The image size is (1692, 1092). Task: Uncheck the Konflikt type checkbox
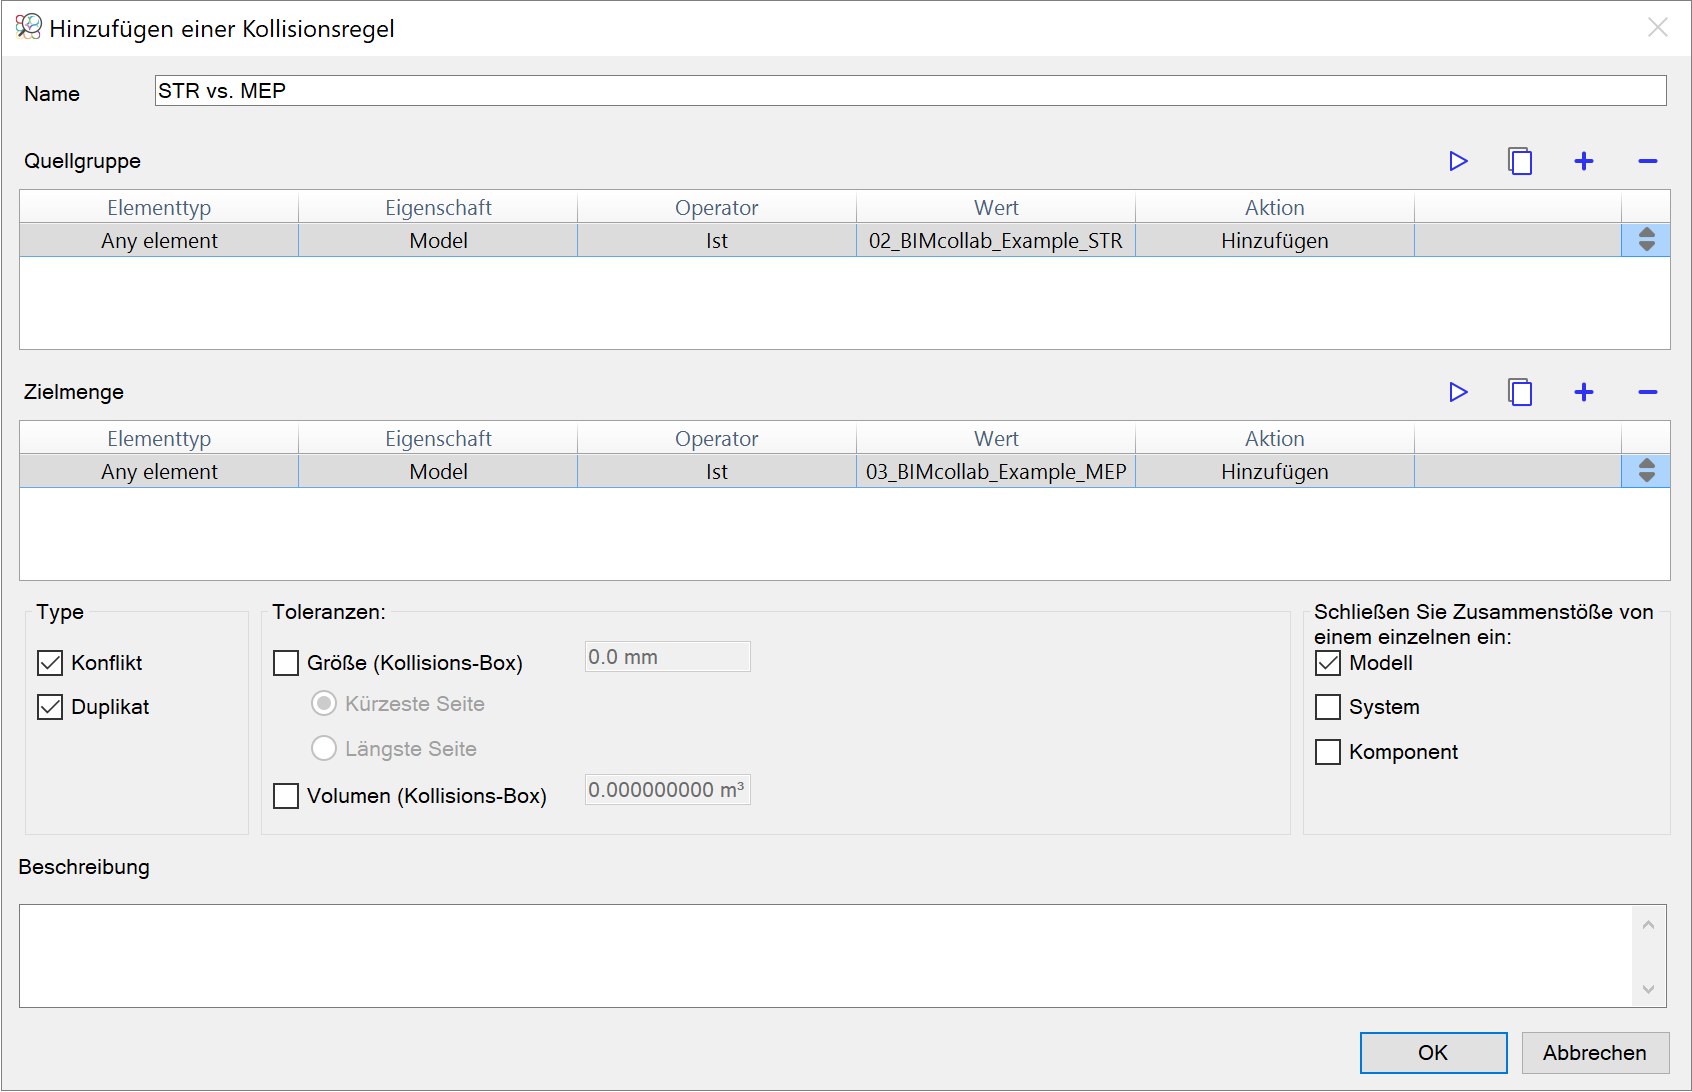(50, 663)
